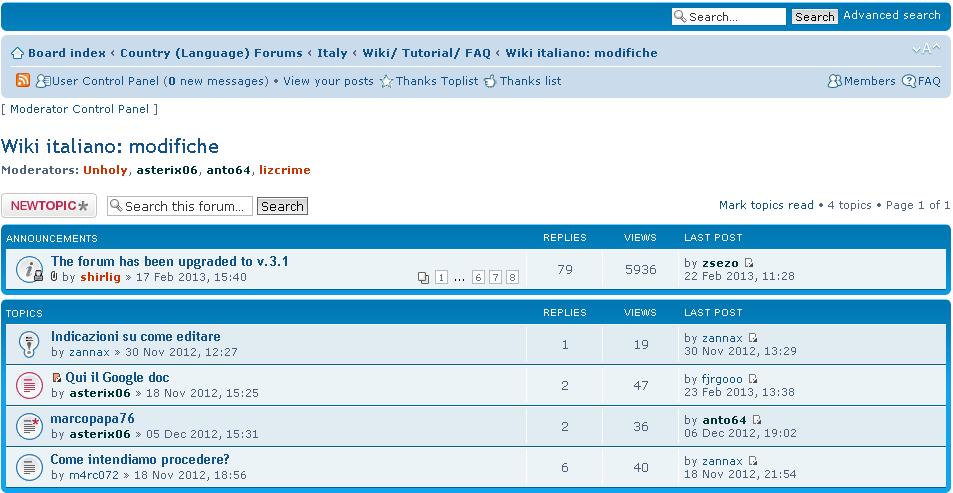The width and height of the screenshot is (953, 493).
Task: Click the view latest post icon by zsezo
Action: 750,263
